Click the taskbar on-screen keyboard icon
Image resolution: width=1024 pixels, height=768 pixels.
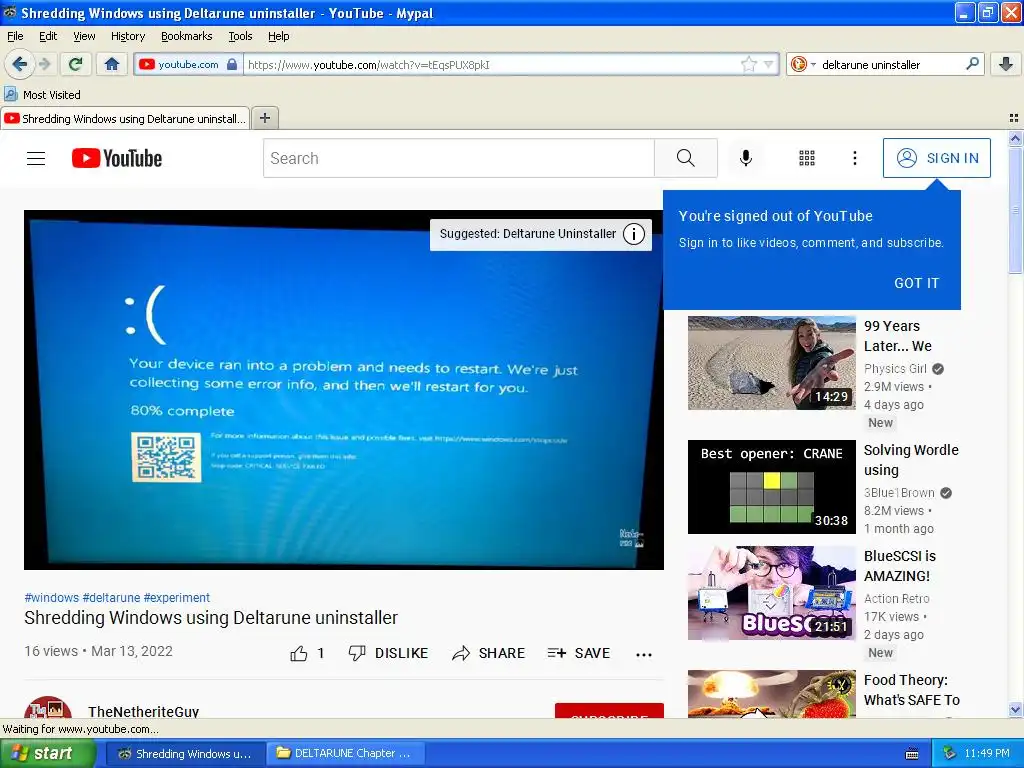[912, 754]
